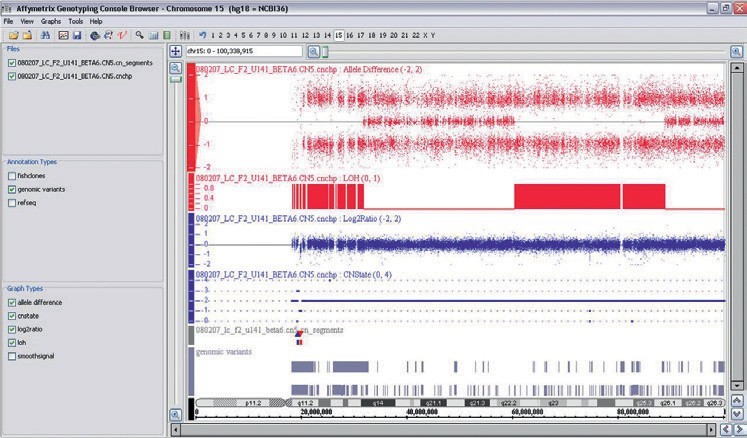
Task: Toggle the cn_segments file checkbox
Action: 12,63
